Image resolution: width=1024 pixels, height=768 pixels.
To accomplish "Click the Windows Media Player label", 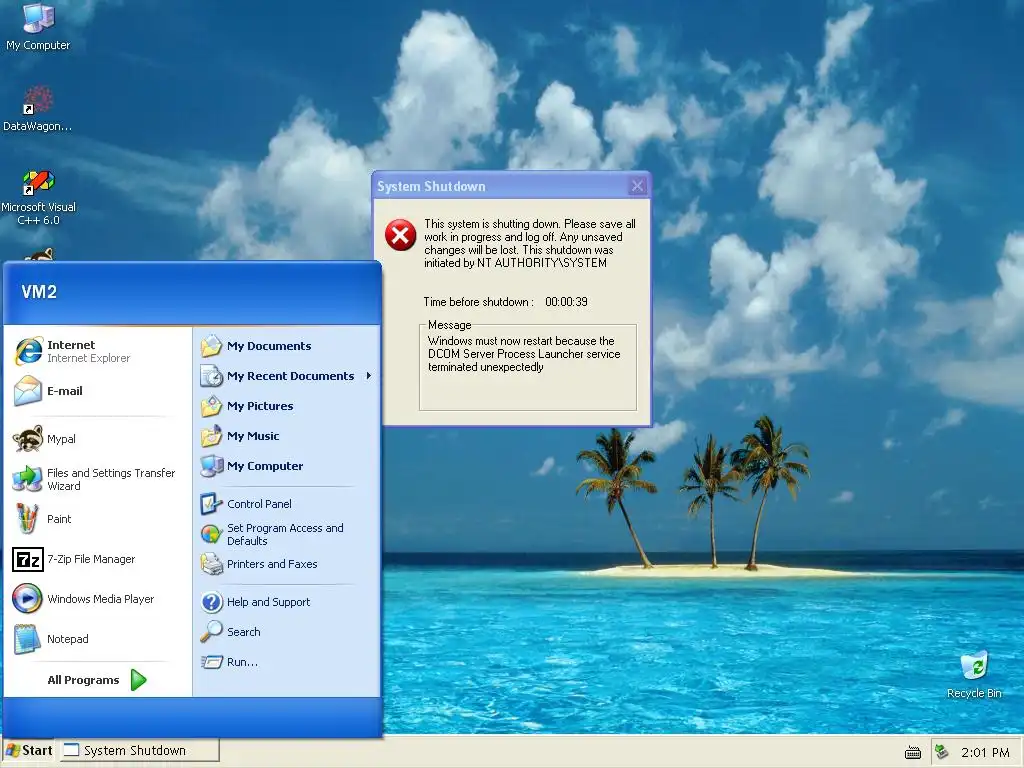I will 101,599.
